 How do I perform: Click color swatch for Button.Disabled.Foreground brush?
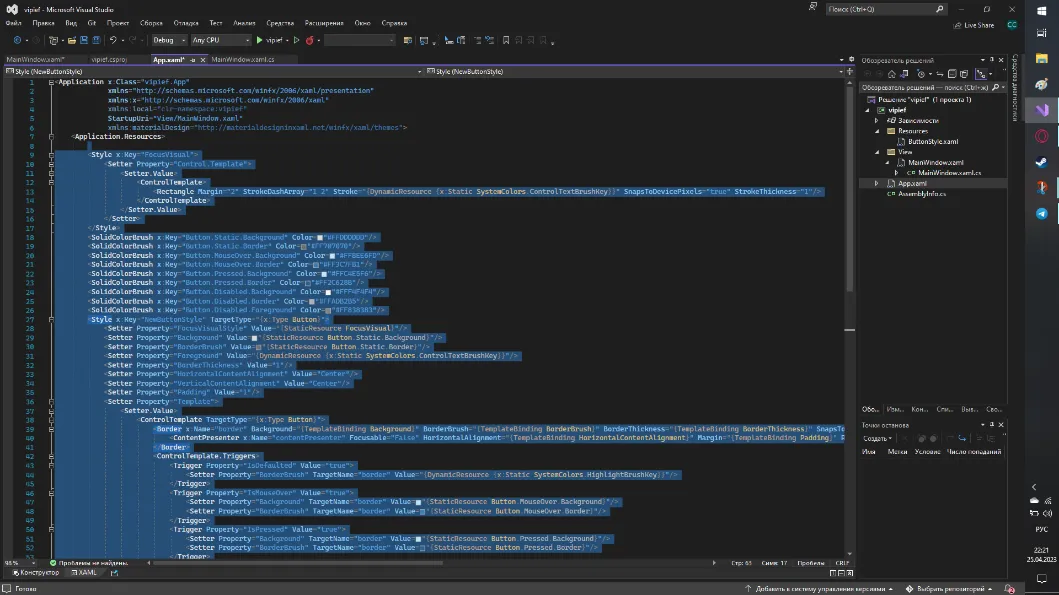[328, 311]
